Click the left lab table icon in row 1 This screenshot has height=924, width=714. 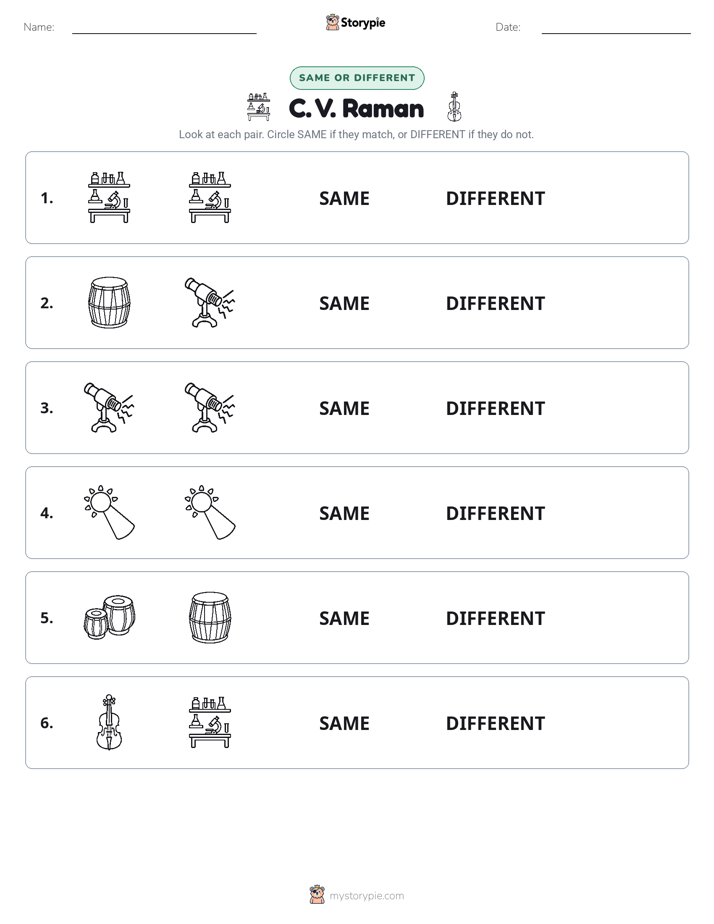[109, 197]
